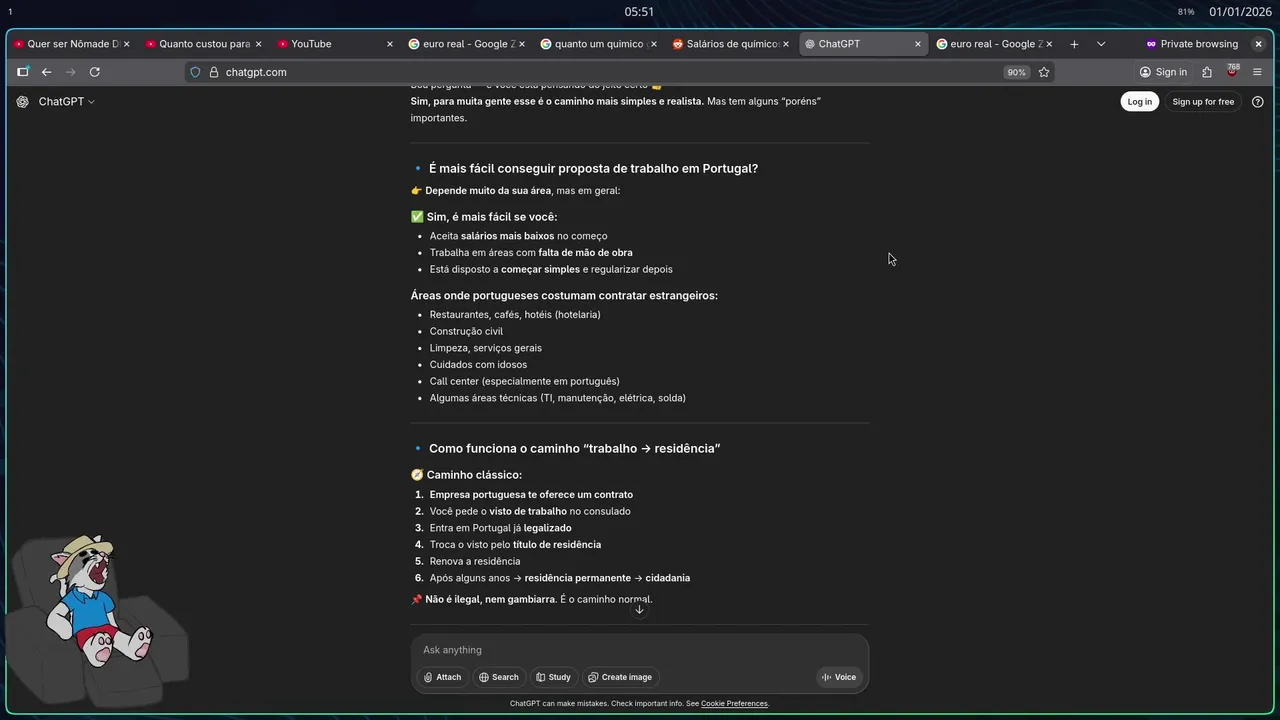
Task: Bookmark this page with the star icon
Action: [1044, 72]
